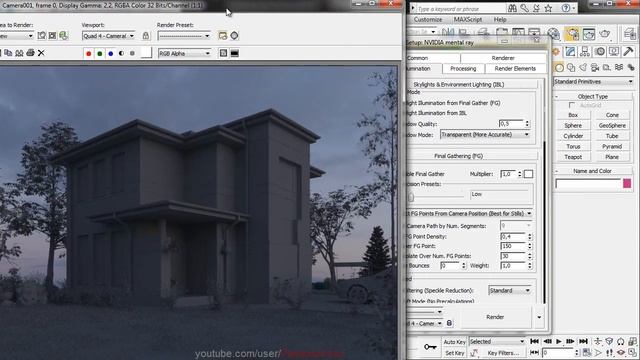
Task: Click the Render button in Render Setup
Action: [495, 317]
